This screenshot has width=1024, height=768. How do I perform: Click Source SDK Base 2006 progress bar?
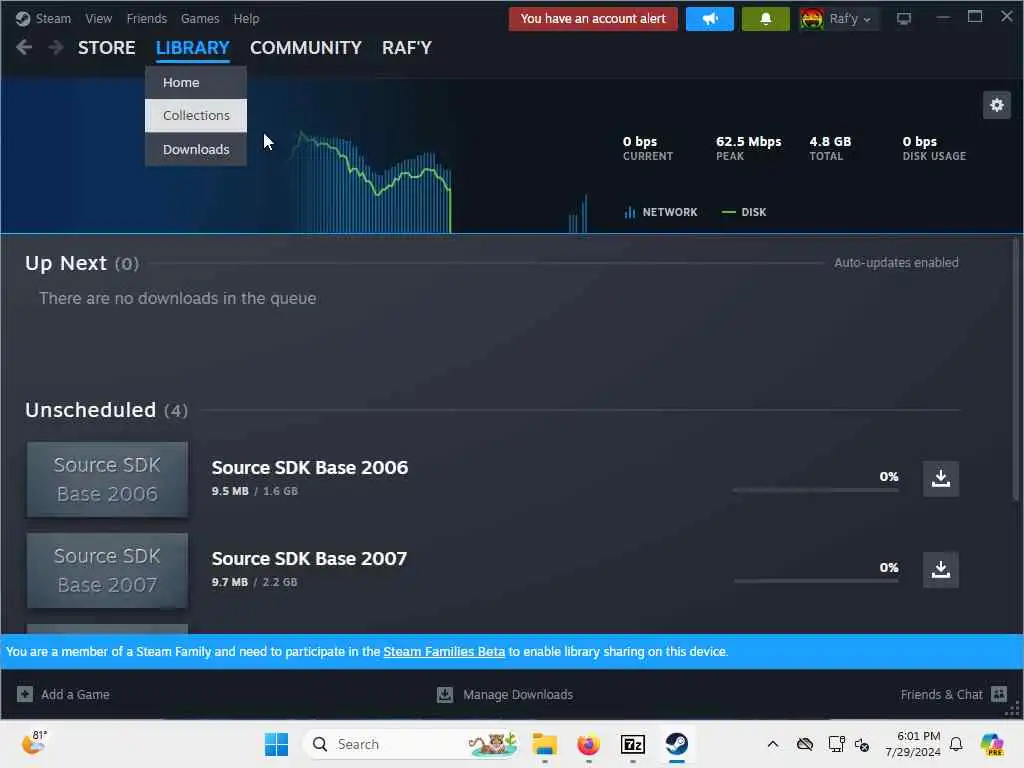(x=816, y=490)
